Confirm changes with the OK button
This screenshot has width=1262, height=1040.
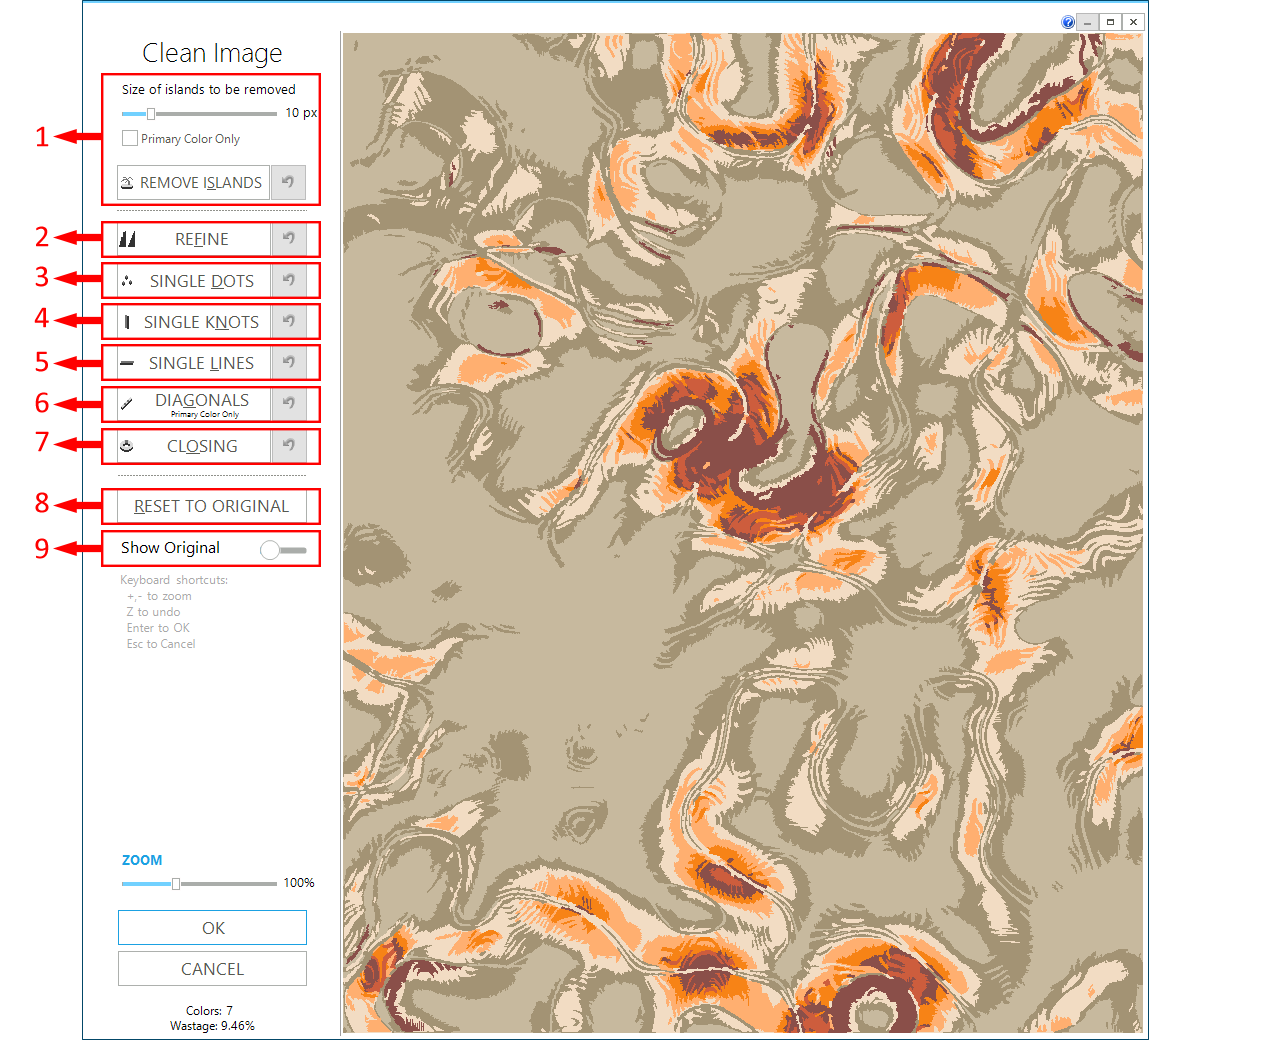[x=212, y=928]
